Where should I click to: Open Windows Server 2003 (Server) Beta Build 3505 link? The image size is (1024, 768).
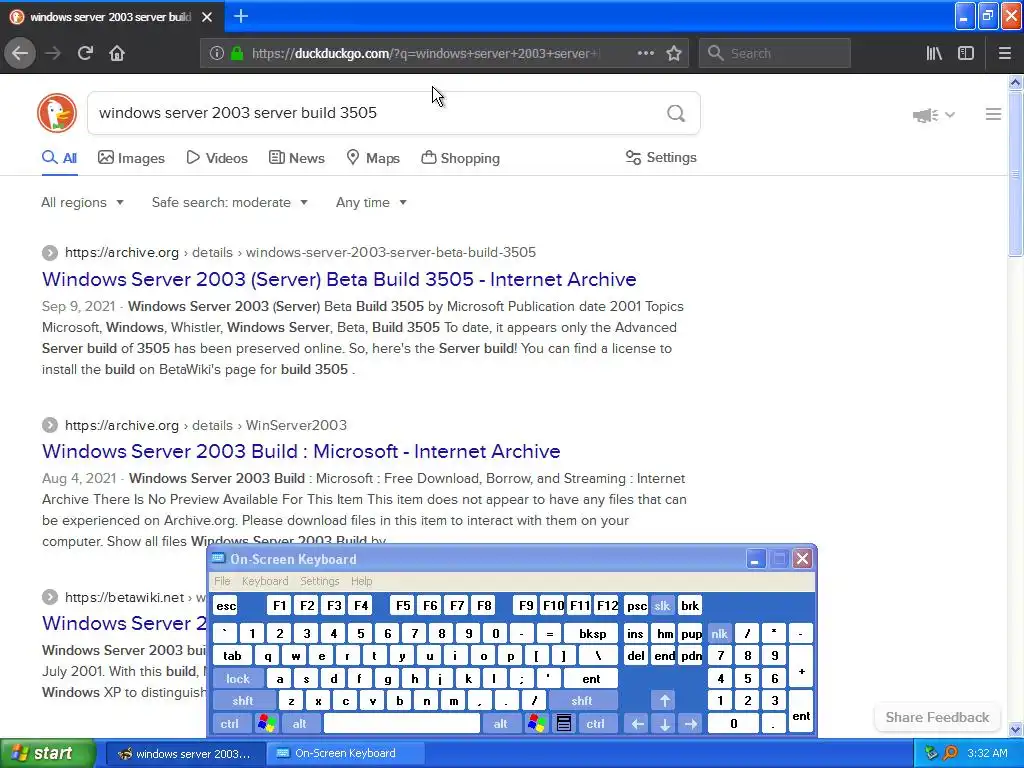pos(339,279)
